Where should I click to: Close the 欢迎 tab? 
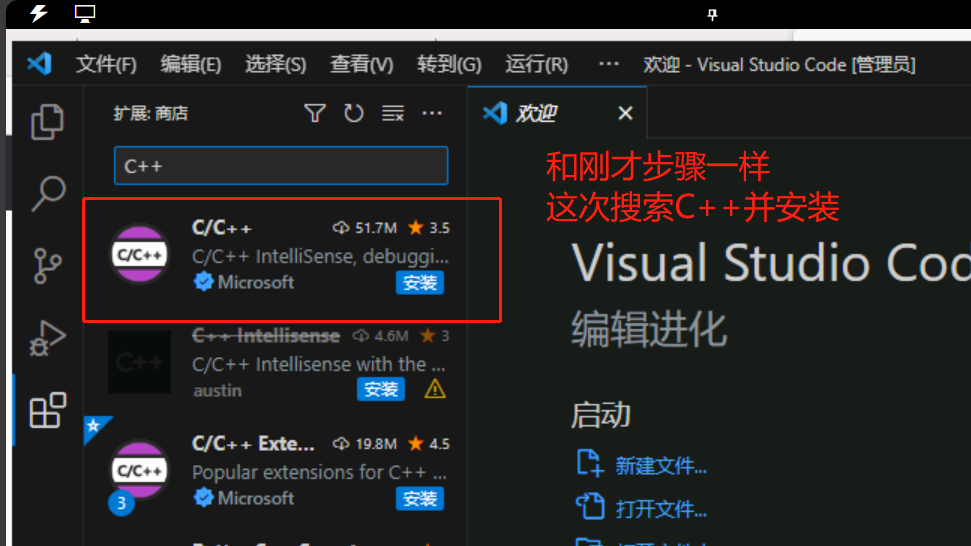pyautogui.click(x=625, y=113)
